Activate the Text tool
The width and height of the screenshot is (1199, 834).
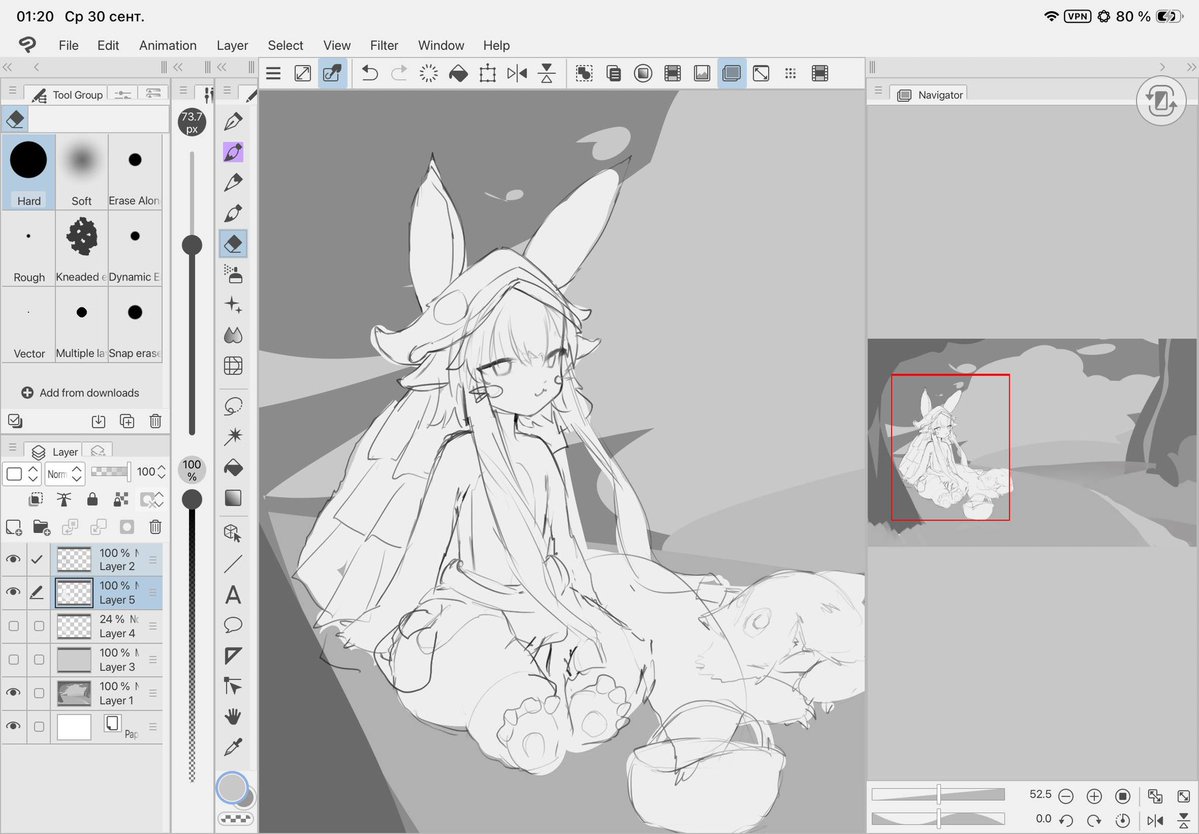[x=233, y=595]
